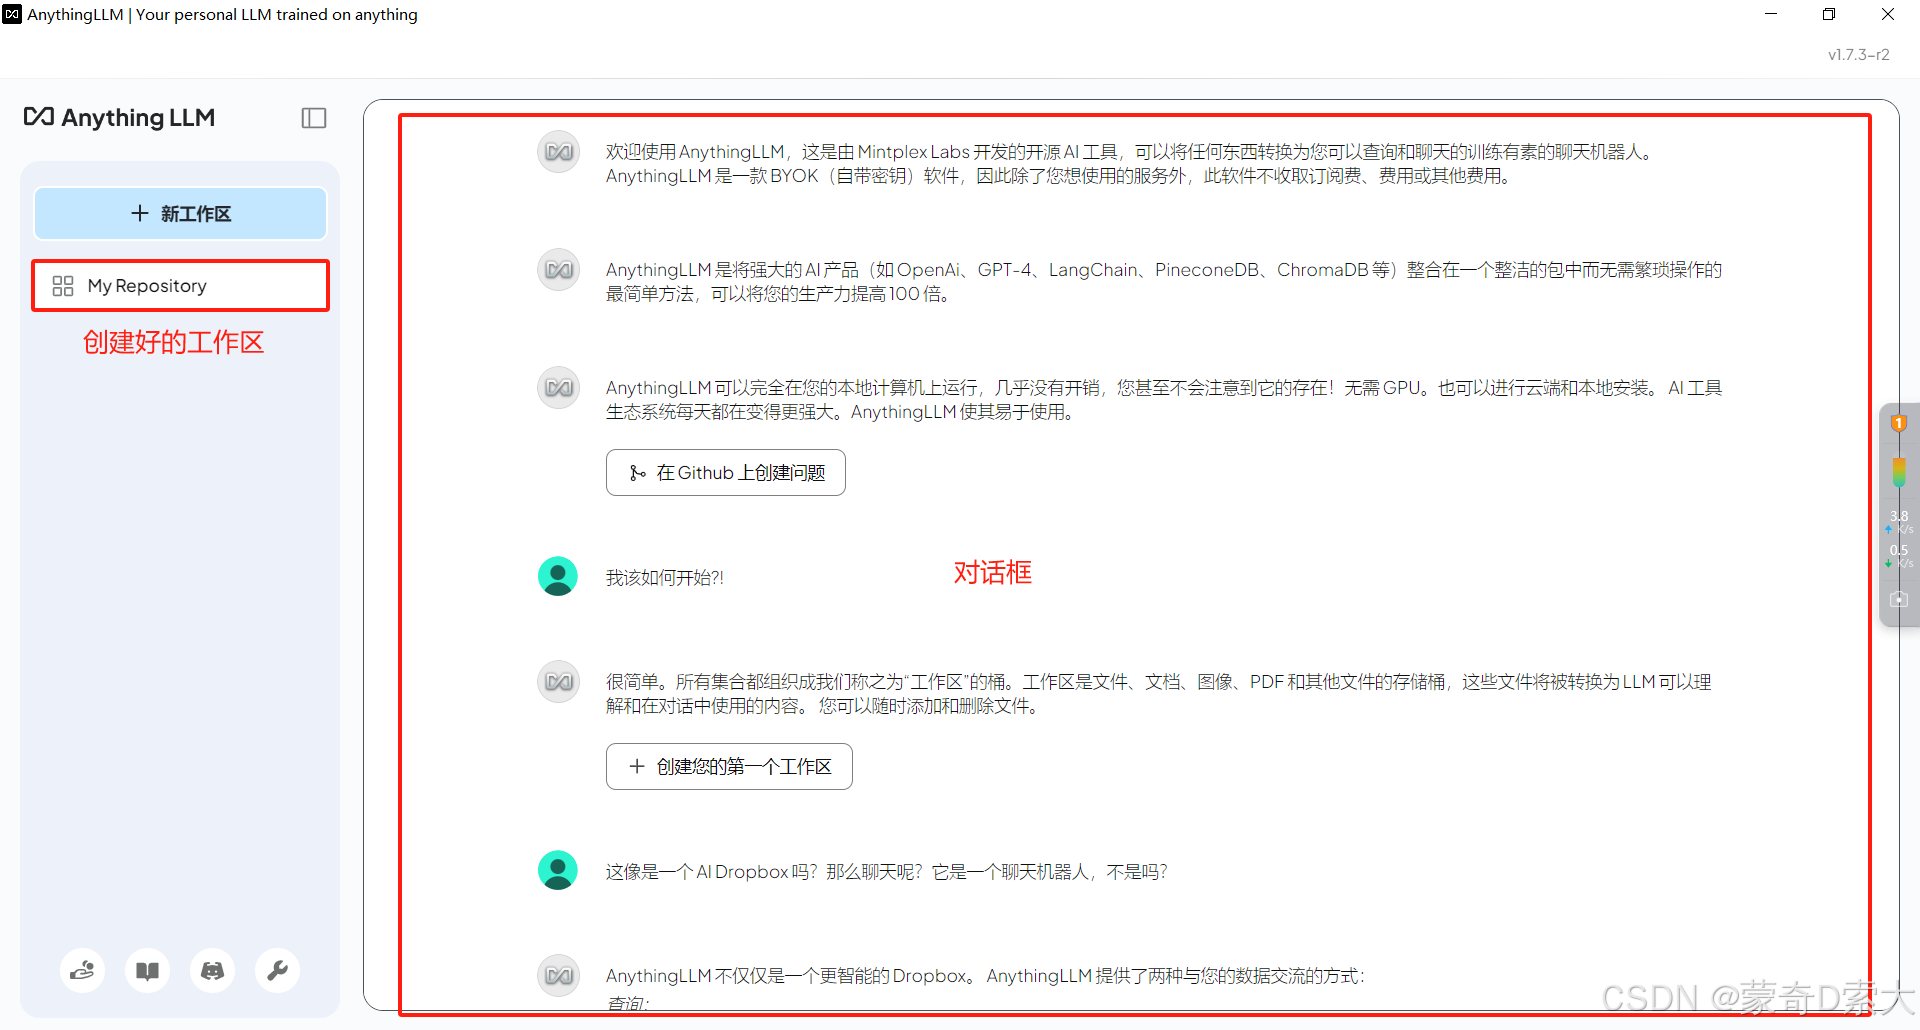Click message starting 欢迎使用AnythingLLM
Screen dimensions: 1920x1030
(x=1130, y=164)
